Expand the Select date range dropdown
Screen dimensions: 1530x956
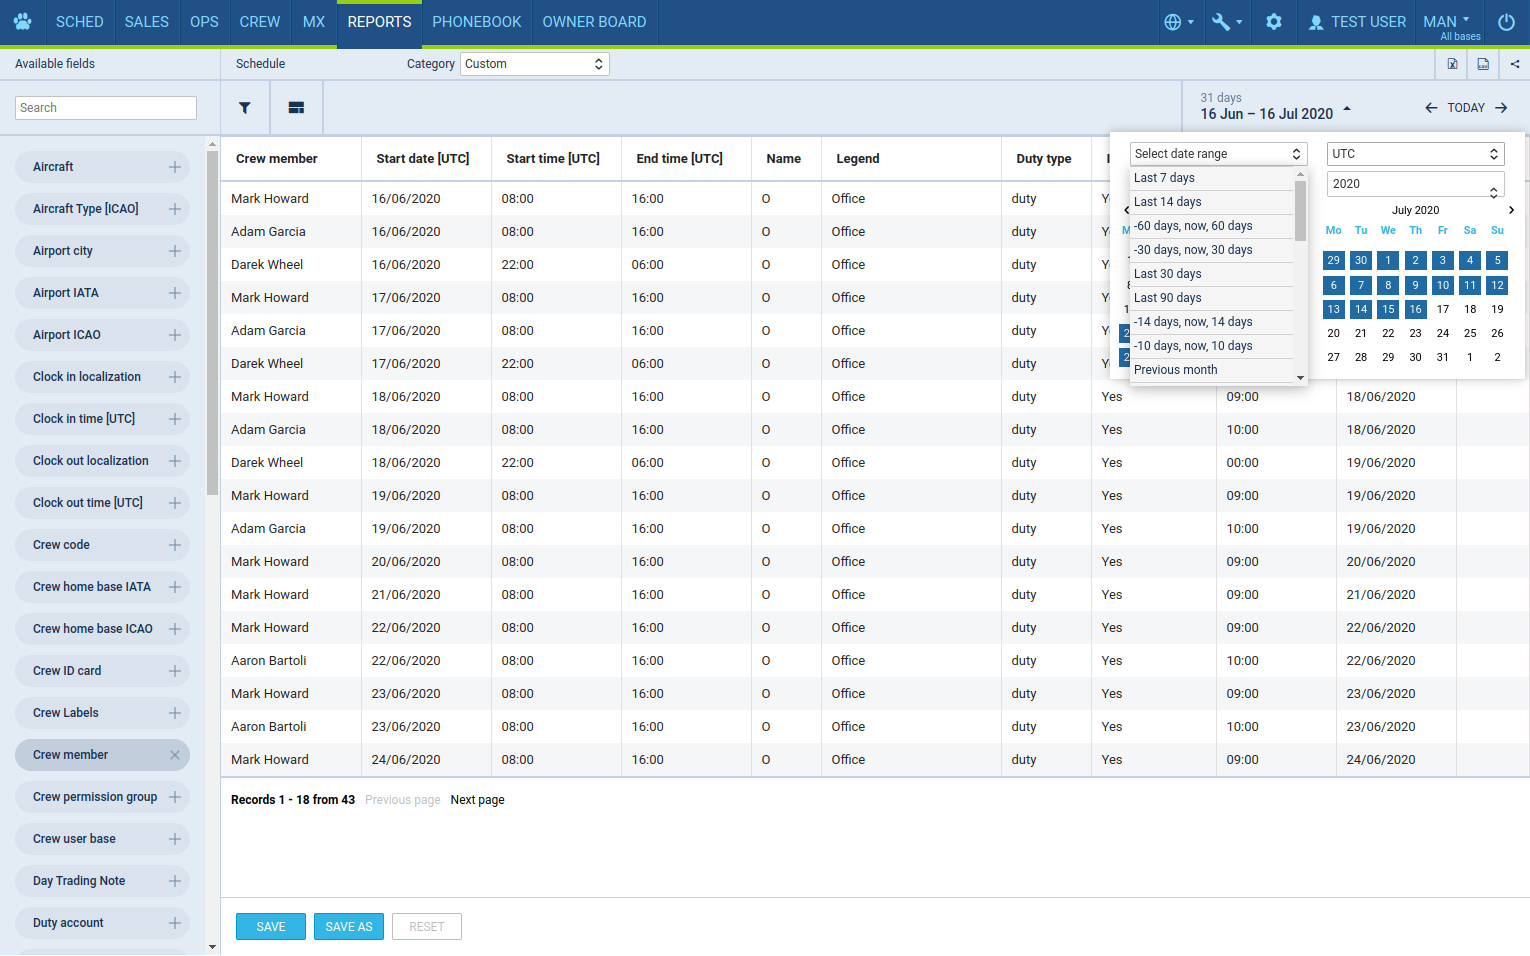(x=1218, y=154)
